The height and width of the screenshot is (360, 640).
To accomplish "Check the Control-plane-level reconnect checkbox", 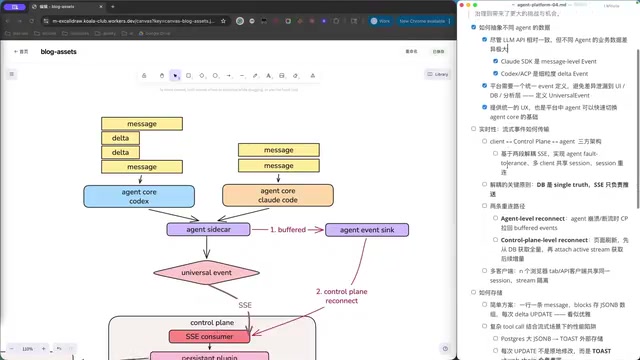I will [x=496, y=240].
